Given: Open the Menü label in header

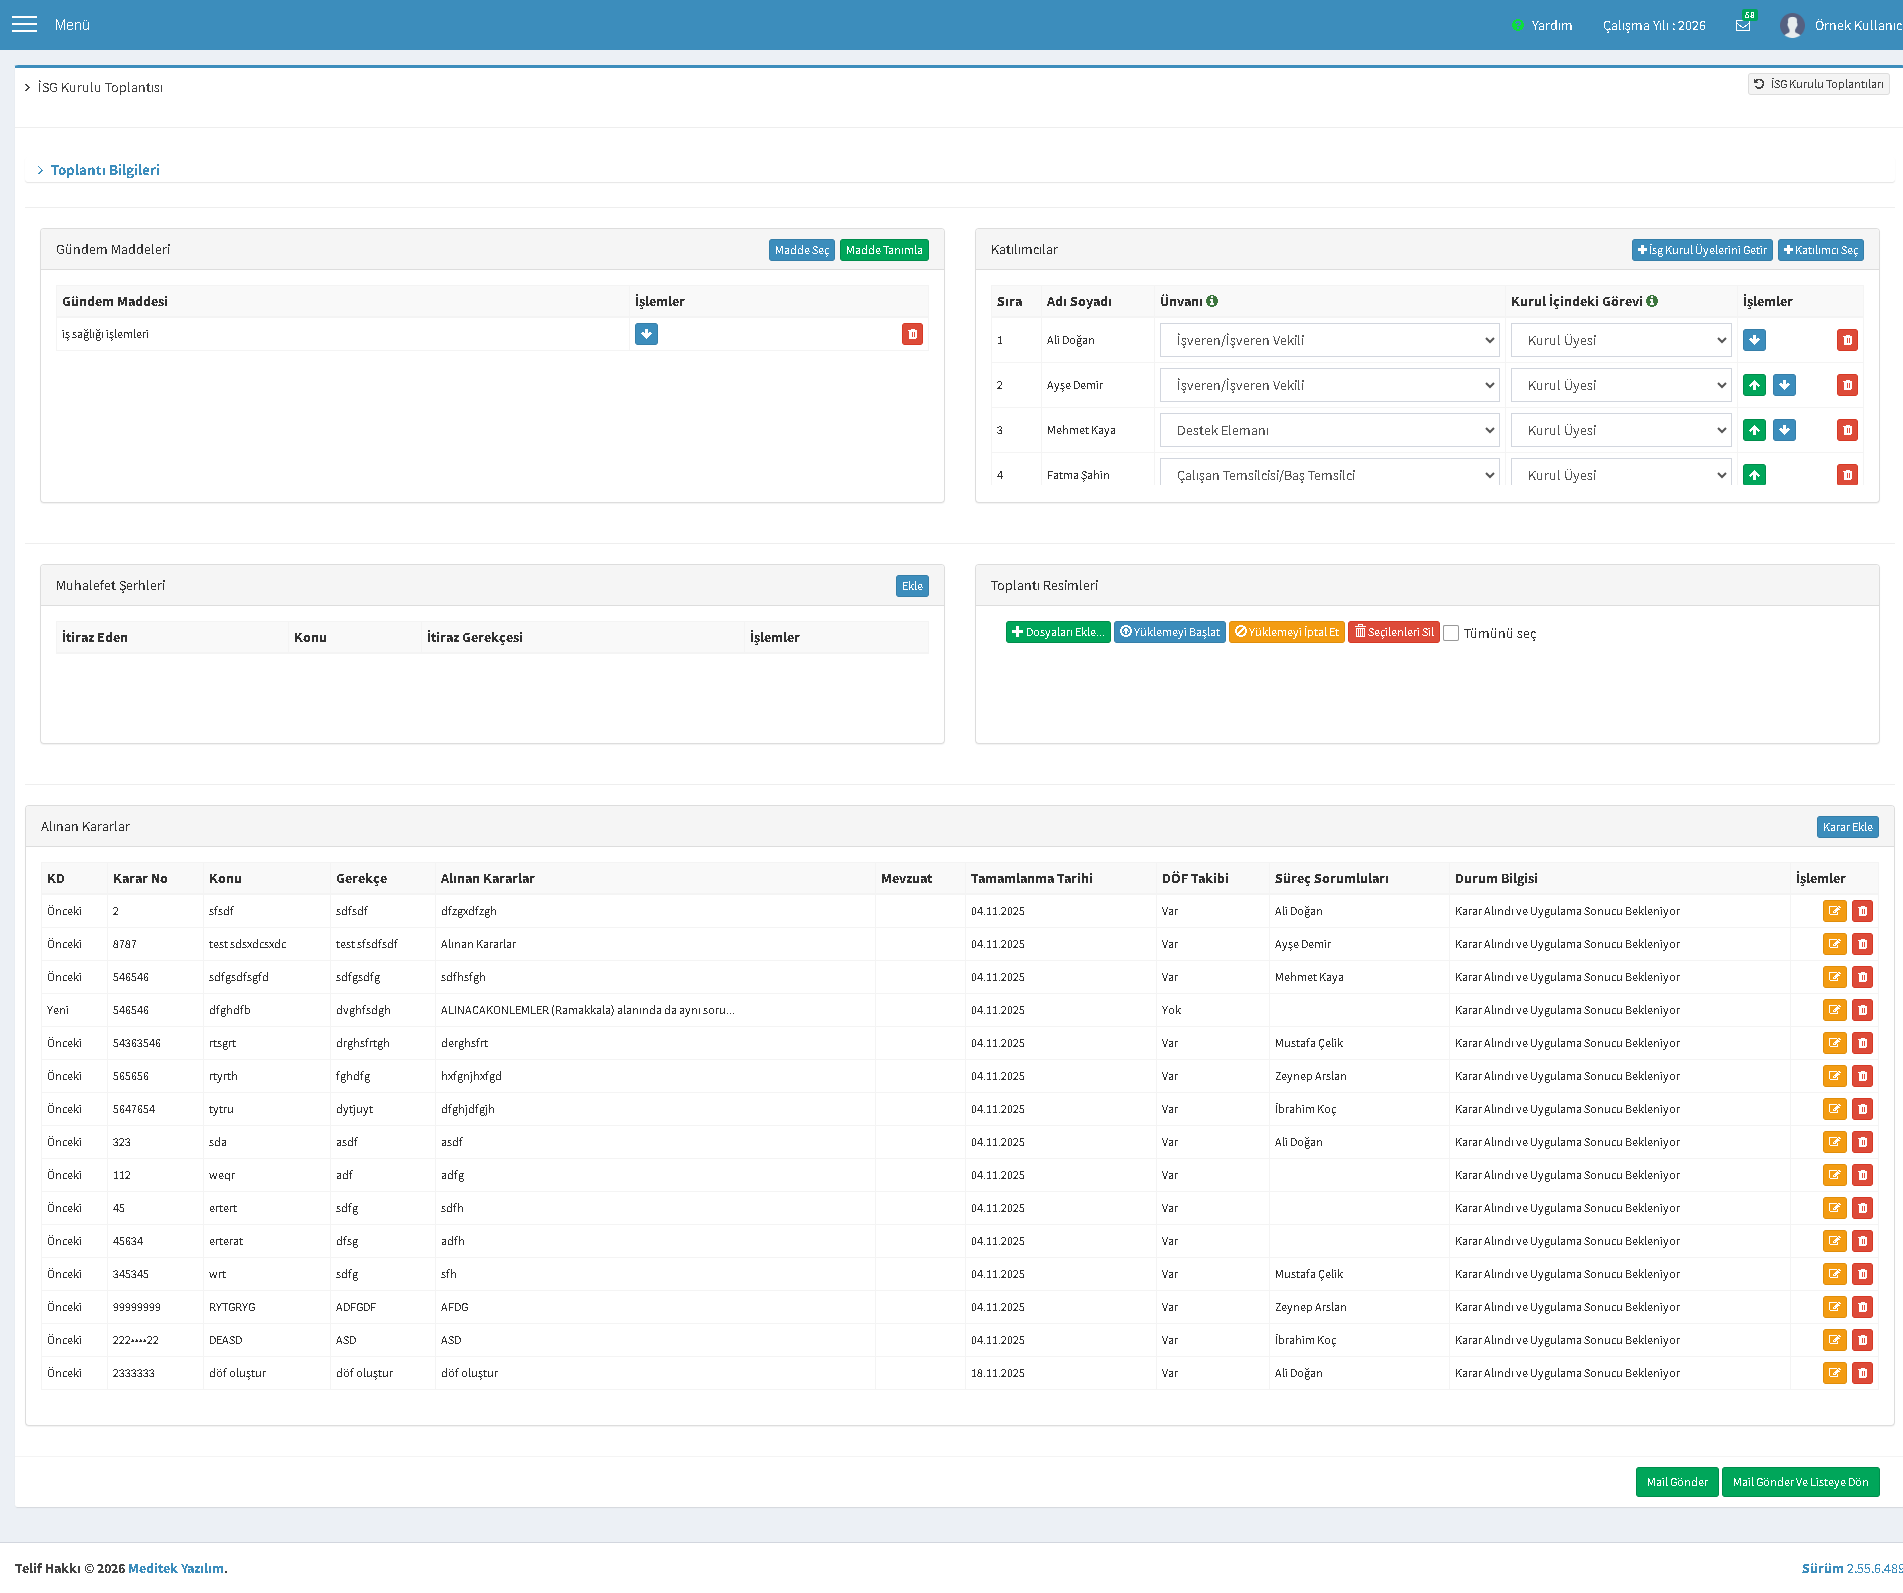Looking at the screenshot, I should click(72, 25).
